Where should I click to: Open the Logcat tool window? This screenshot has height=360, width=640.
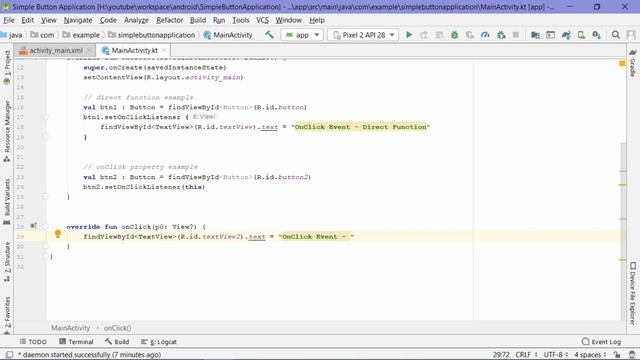159,342
